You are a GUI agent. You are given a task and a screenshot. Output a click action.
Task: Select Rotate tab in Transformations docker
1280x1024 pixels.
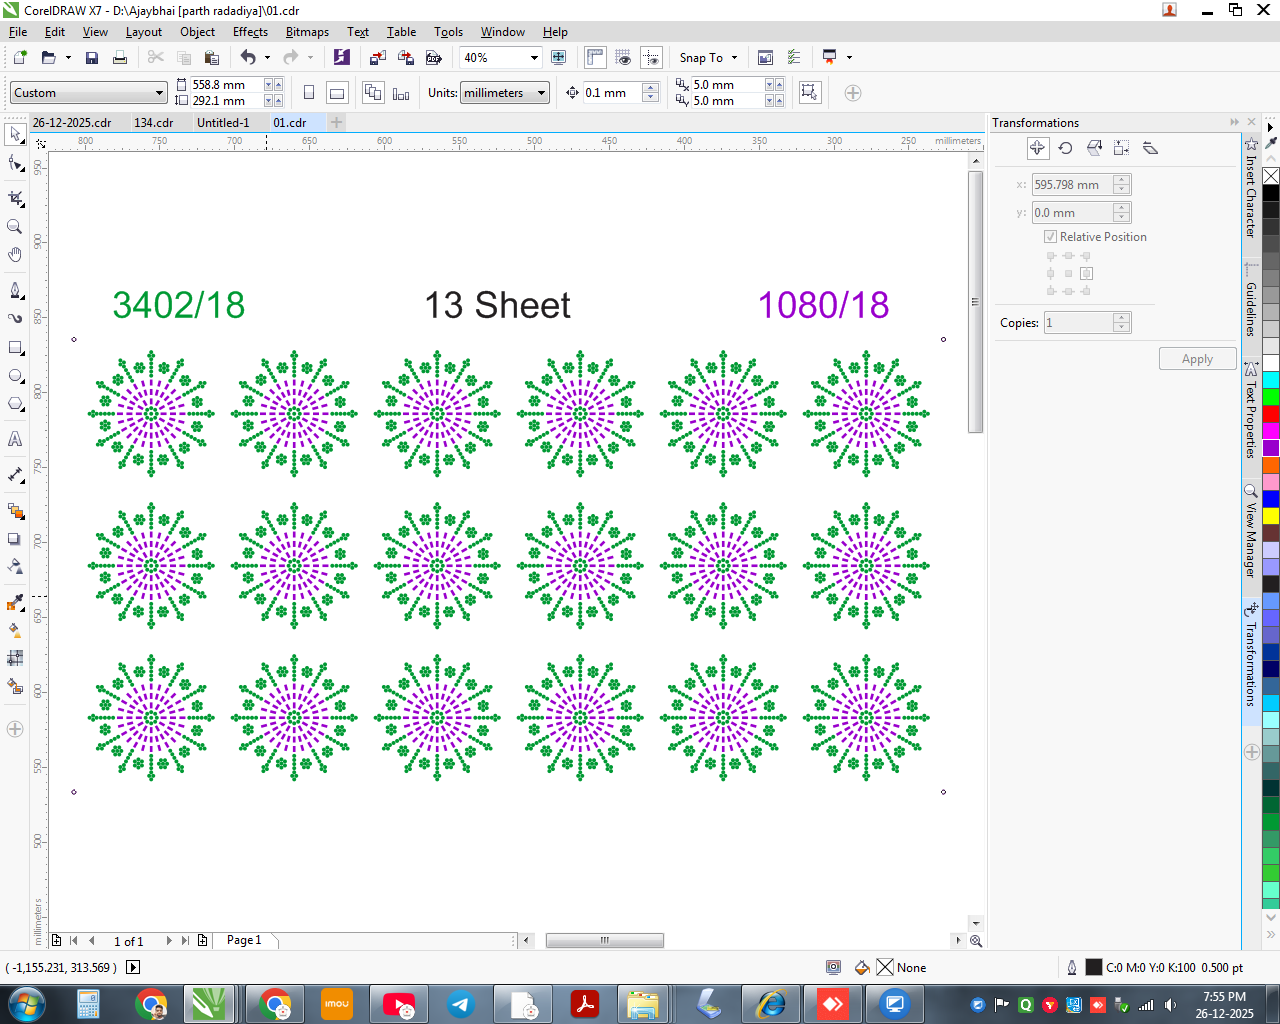click(1066, 148)
